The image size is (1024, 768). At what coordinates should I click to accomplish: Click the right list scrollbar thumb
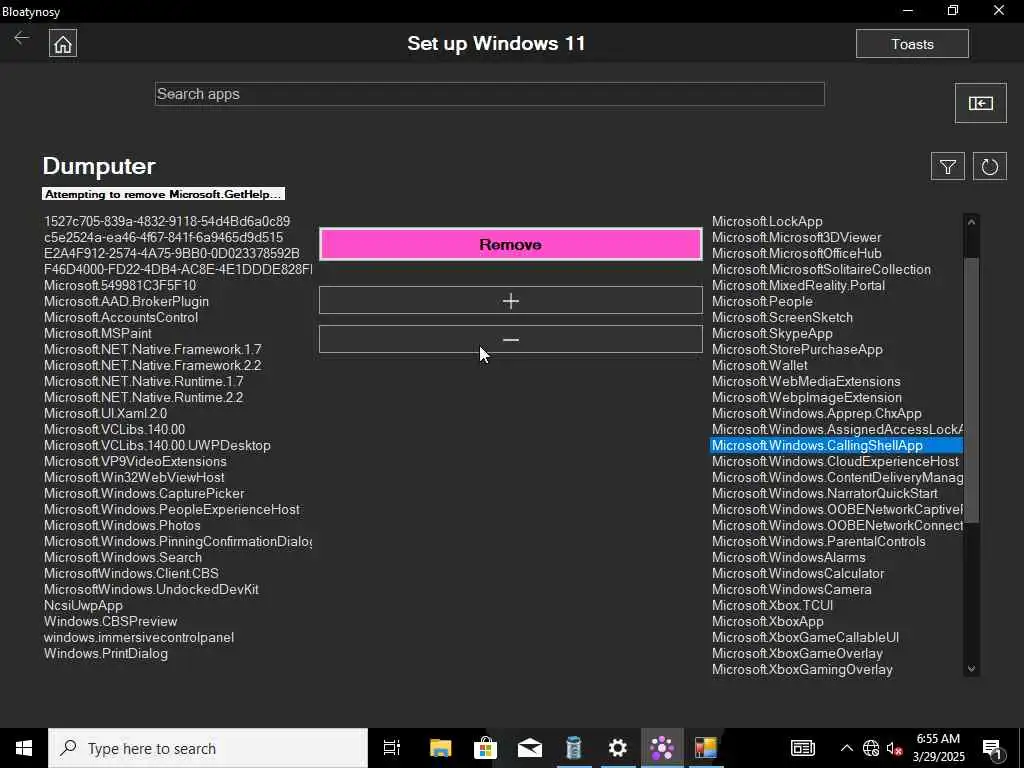[x=971, y=390]
